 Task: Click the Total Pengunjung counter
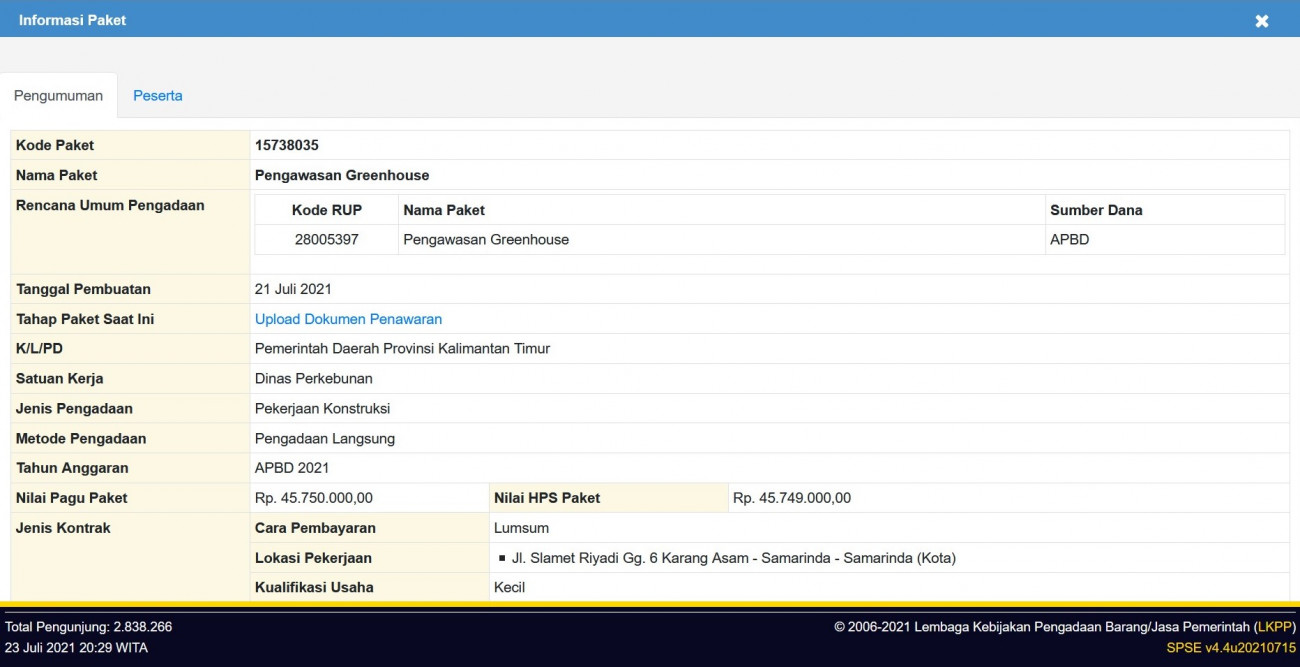88,627
